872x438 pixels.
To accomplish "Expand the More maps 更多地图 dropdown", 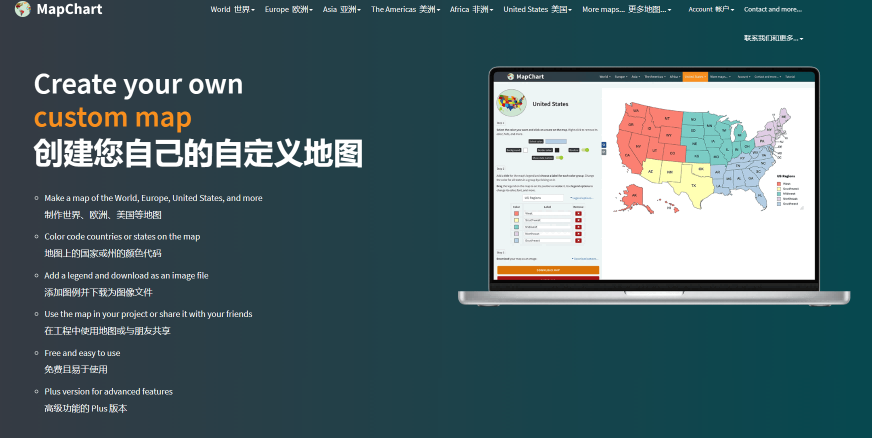I will coord(626,9).
